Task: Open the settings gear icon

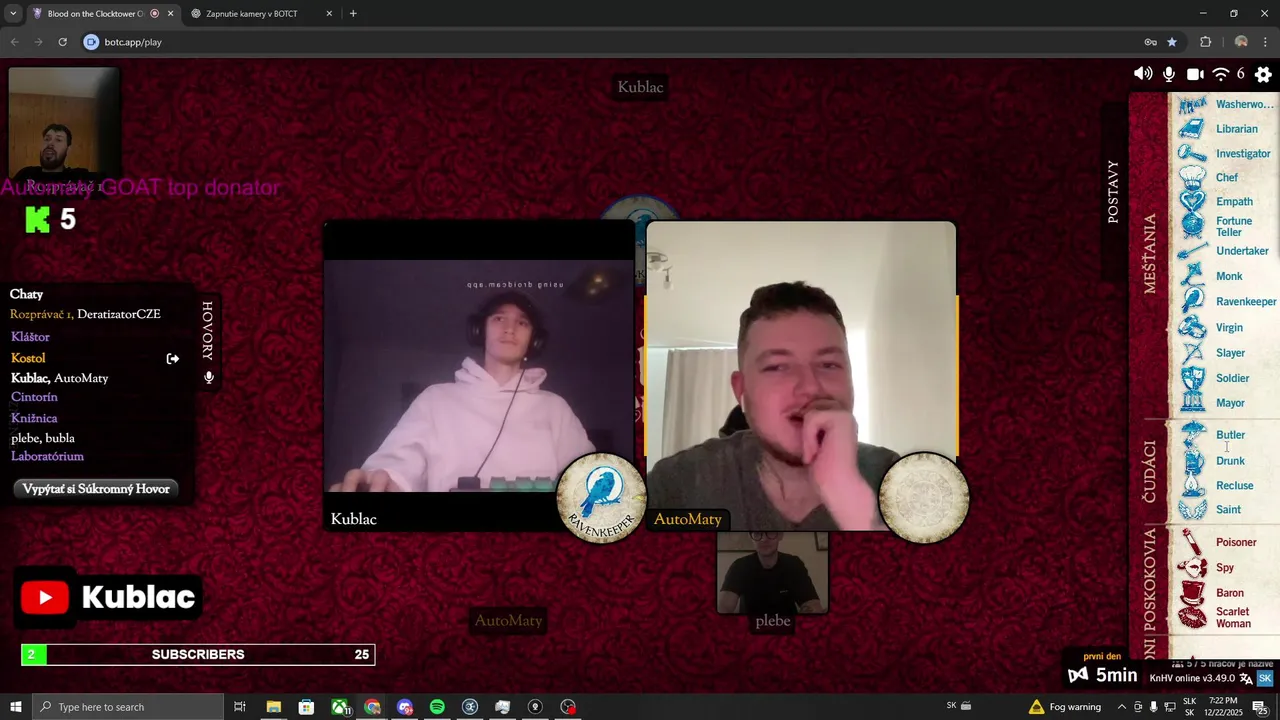Action: [1263, 75]
